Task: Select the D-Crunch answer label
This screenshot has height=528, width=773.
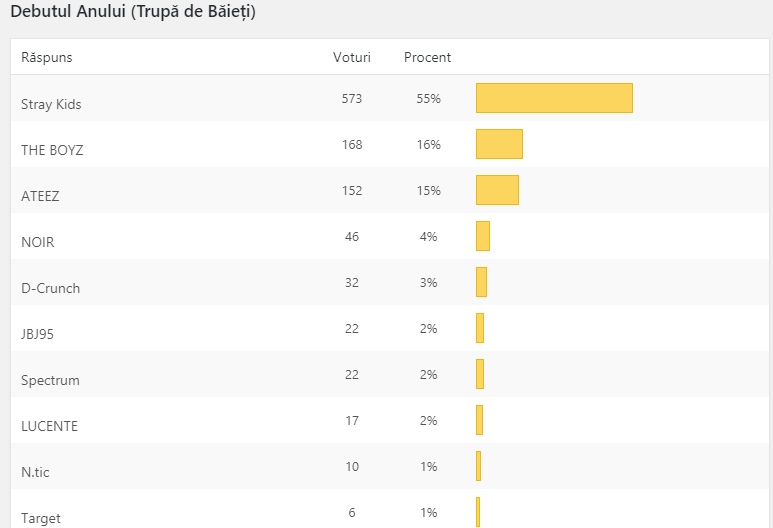Action: 50,288
